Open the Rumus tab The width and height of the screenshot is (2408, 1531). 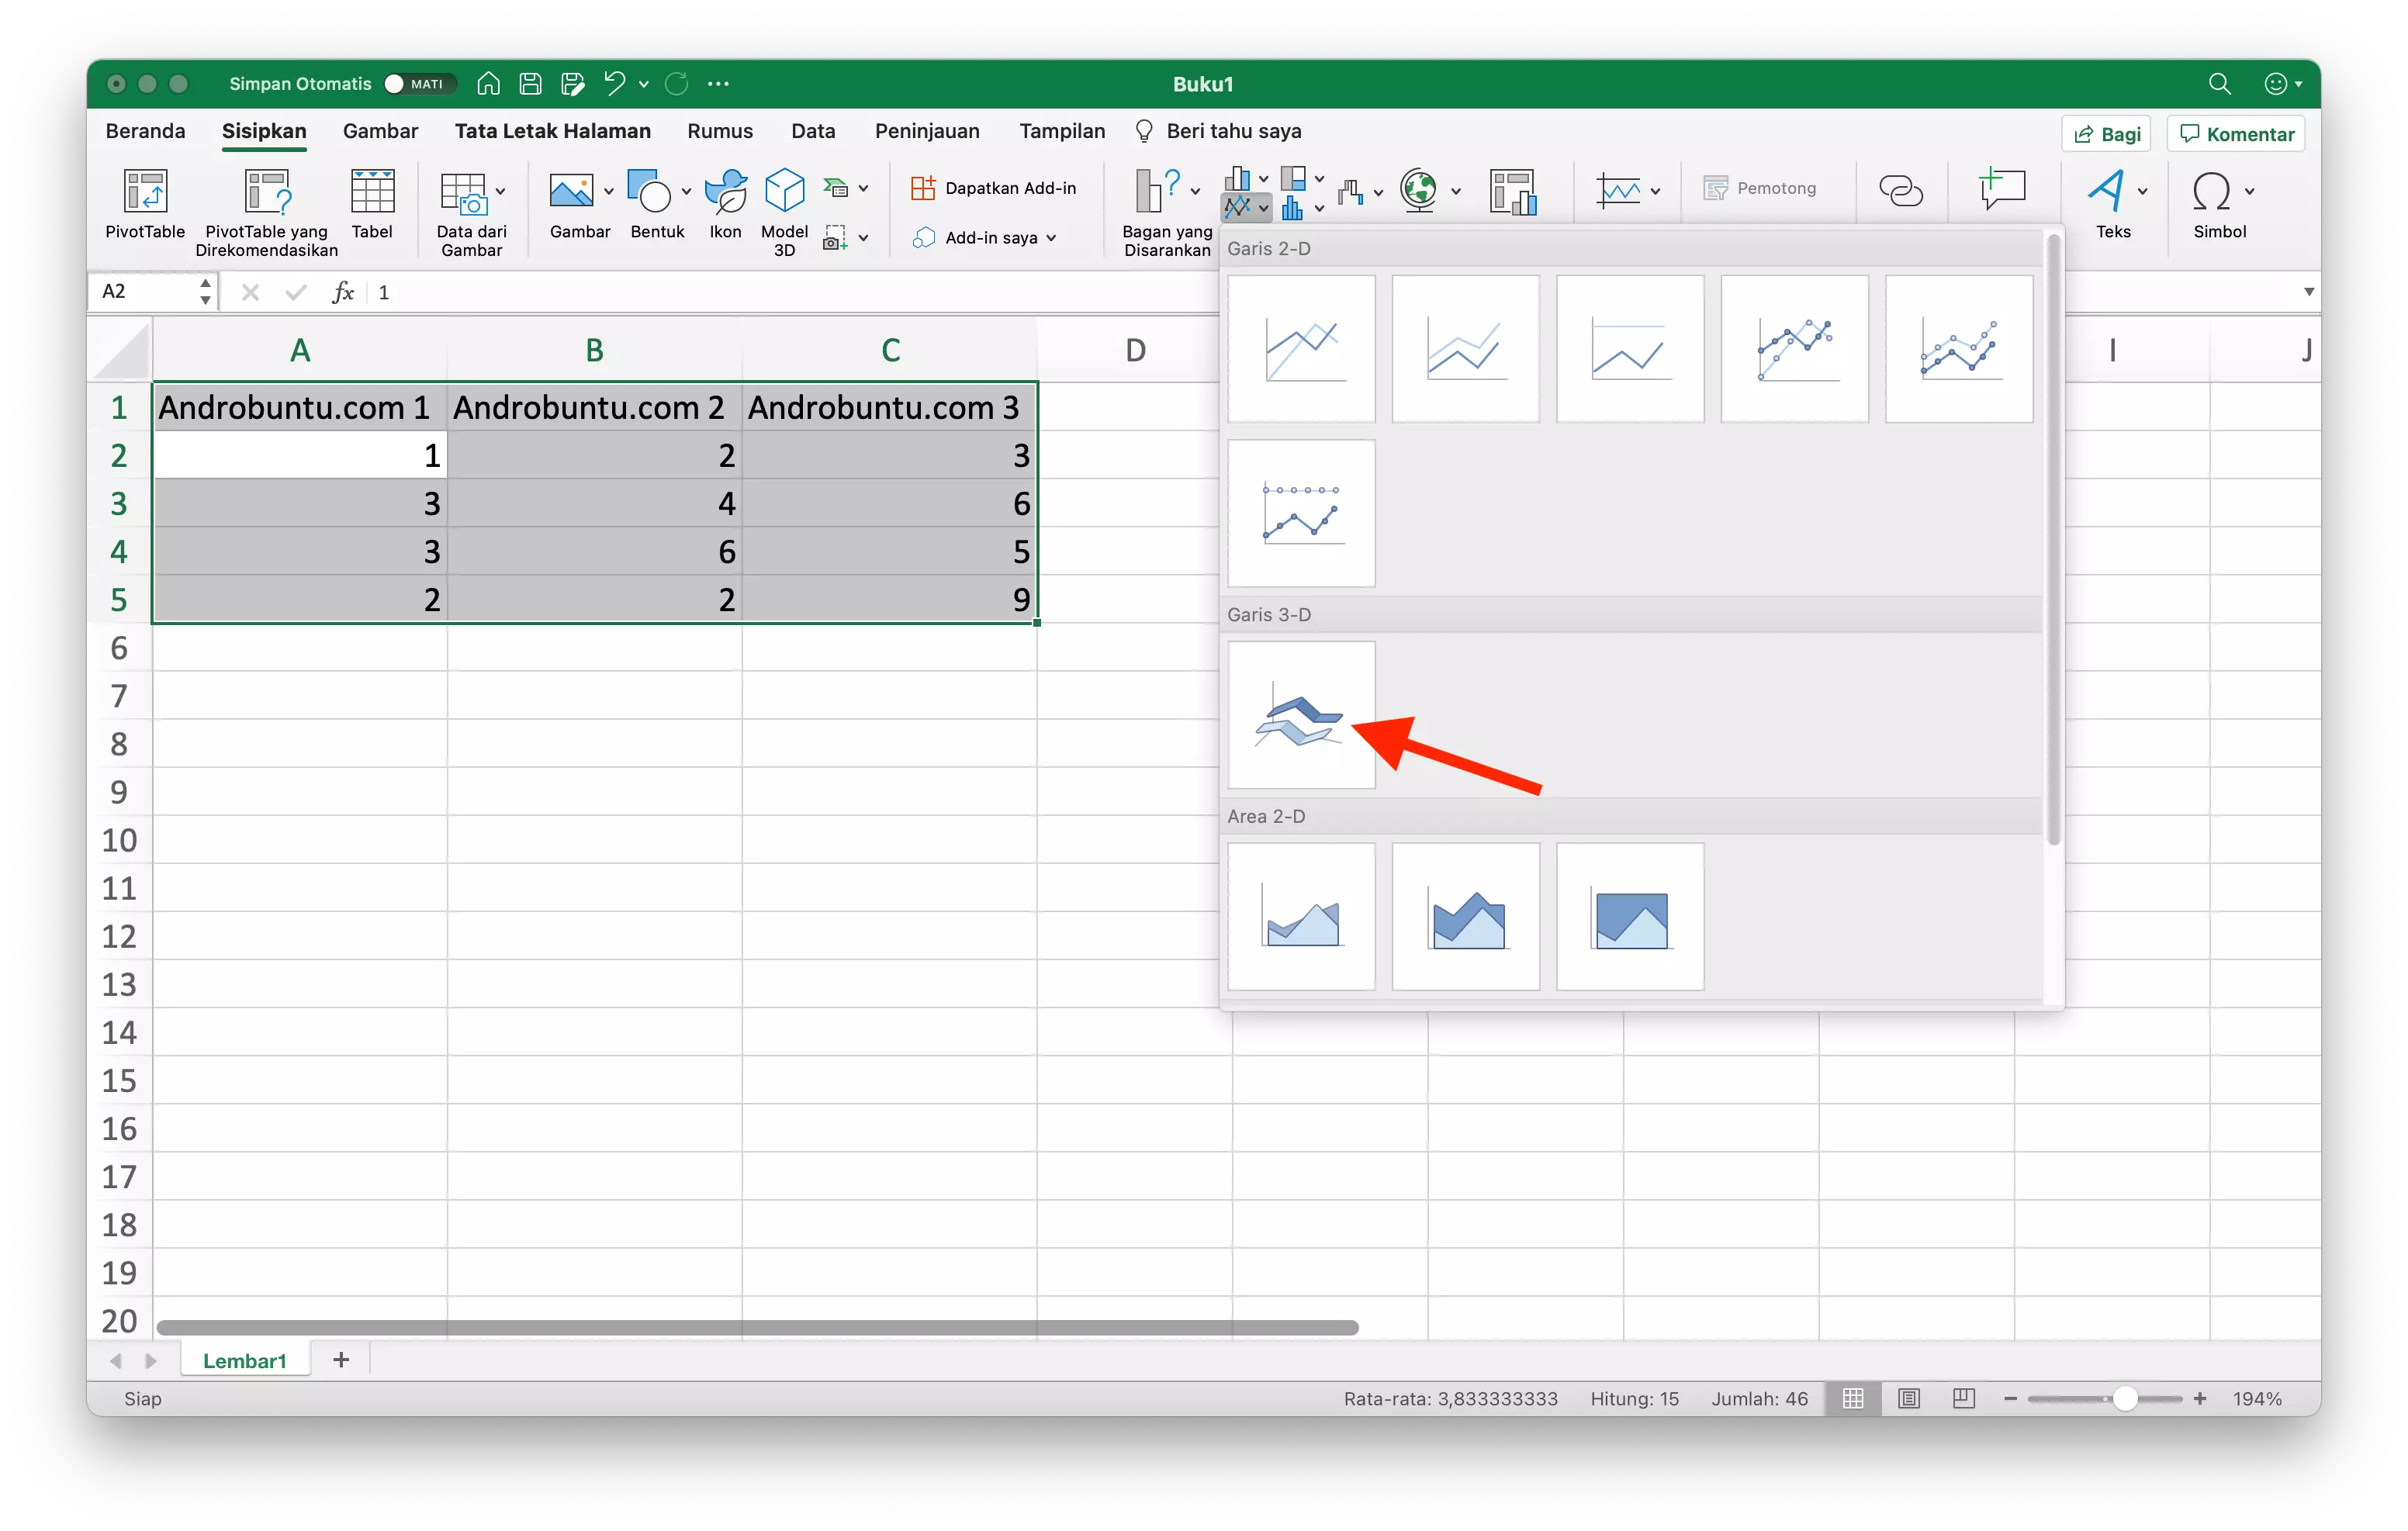[x=719, y=130]
